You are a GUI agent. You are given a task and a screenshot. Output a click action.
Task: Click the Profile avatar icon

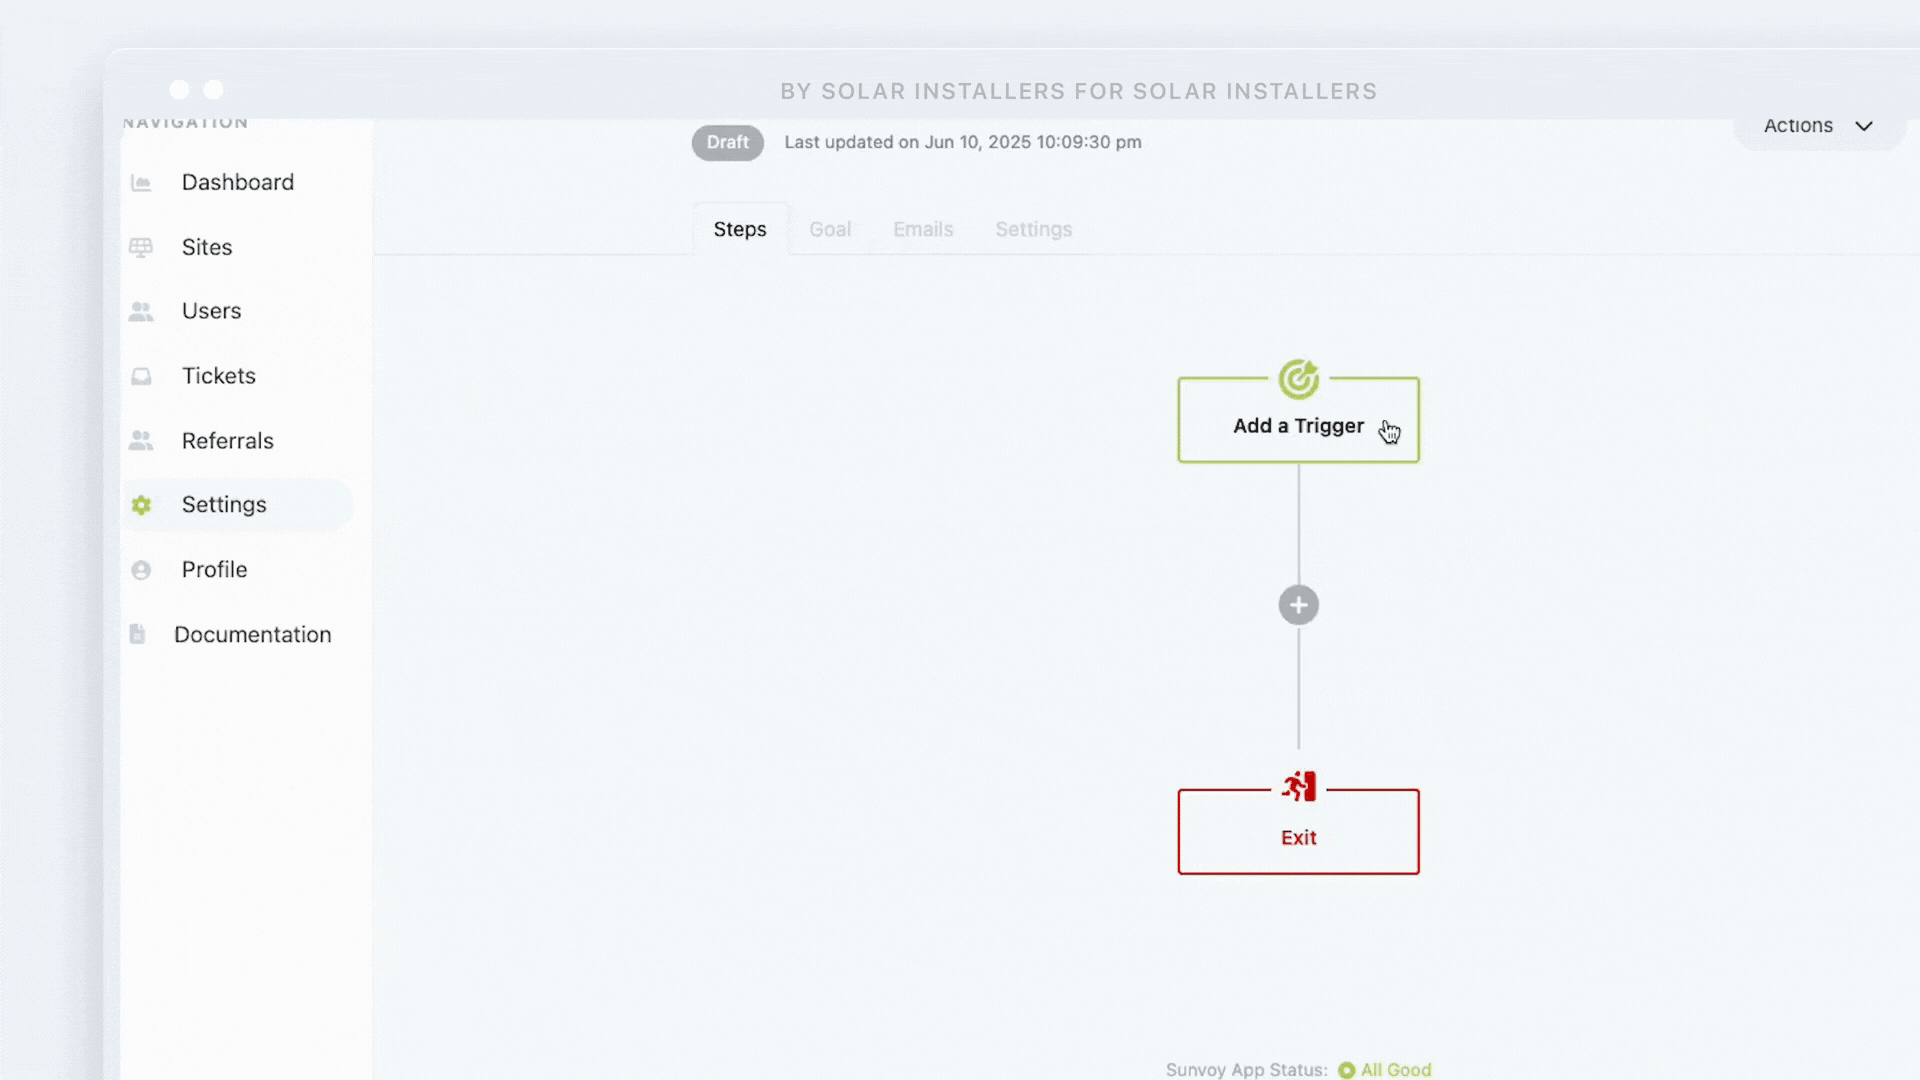pyautogui.click(x=141, y=570)
